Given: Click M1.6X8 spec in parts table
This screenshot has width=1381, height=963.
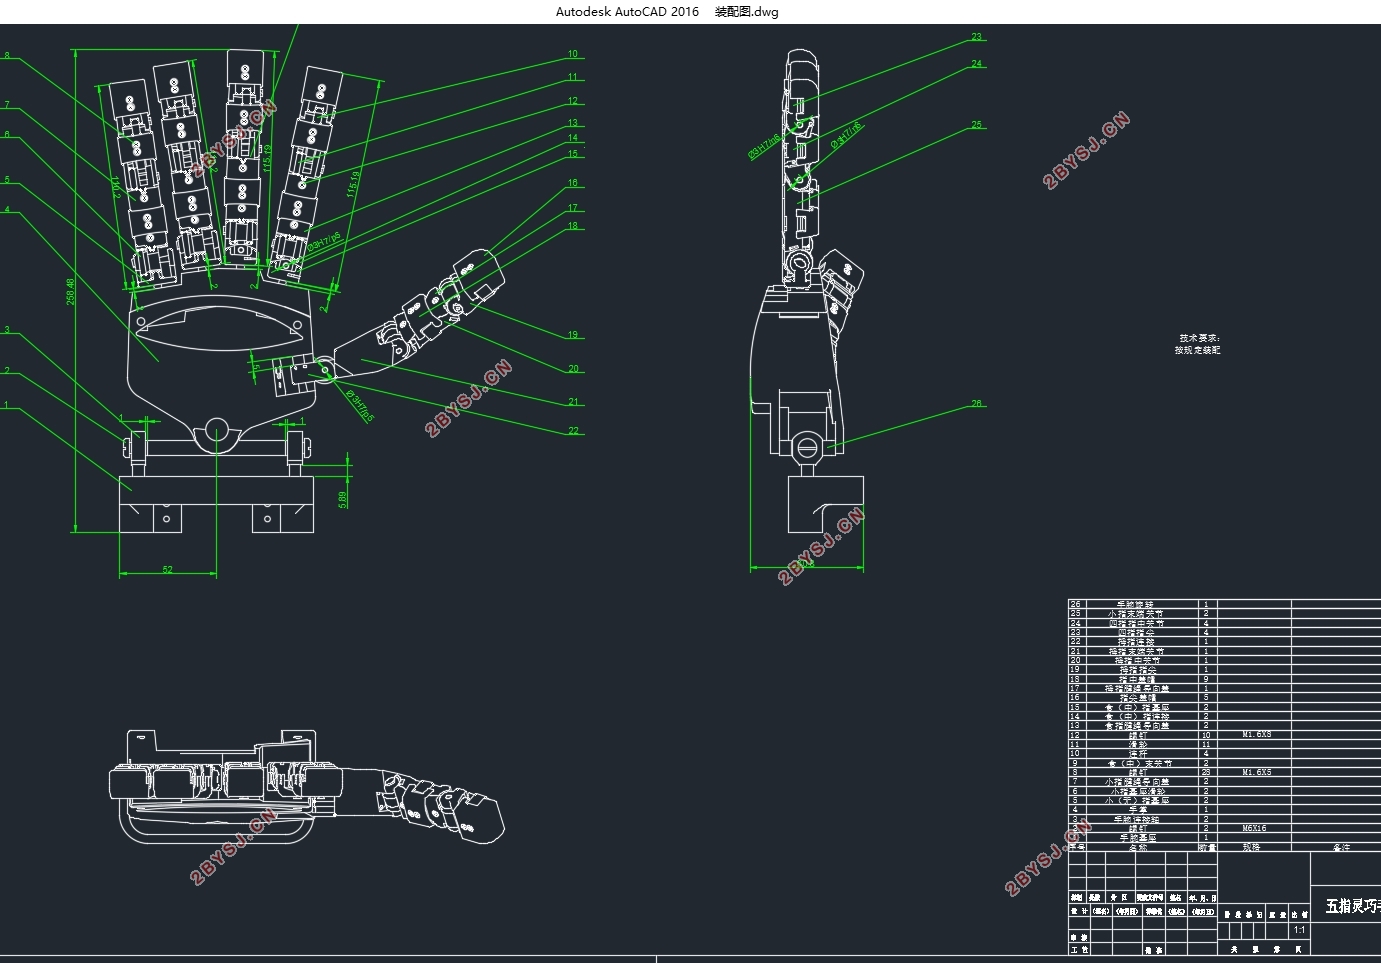Looking at the screenshot, I should click(x=1257, y=734).
